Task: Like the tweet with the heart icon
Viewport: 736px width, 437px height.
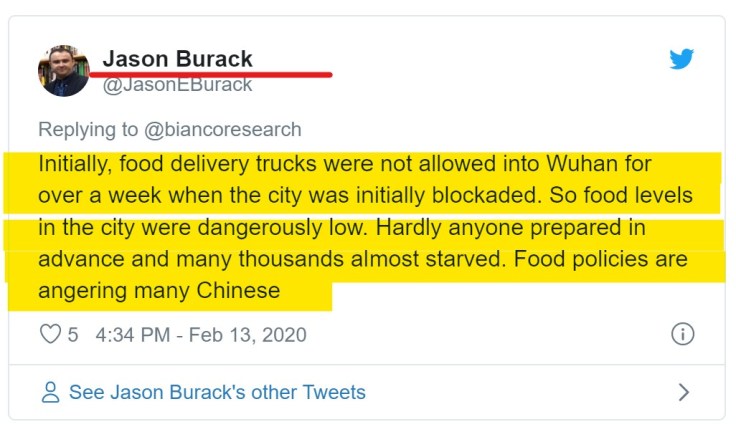Action: [x=50, y=334]
